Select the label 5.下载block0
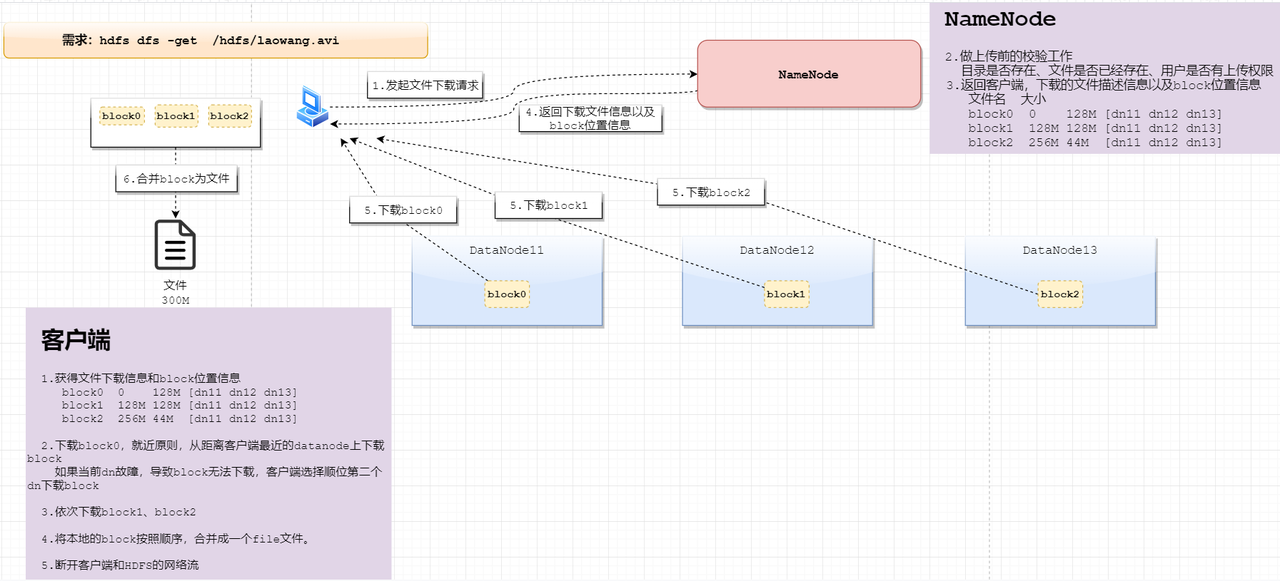This screenshot has height=581, width=1280. tap(403, 210)
